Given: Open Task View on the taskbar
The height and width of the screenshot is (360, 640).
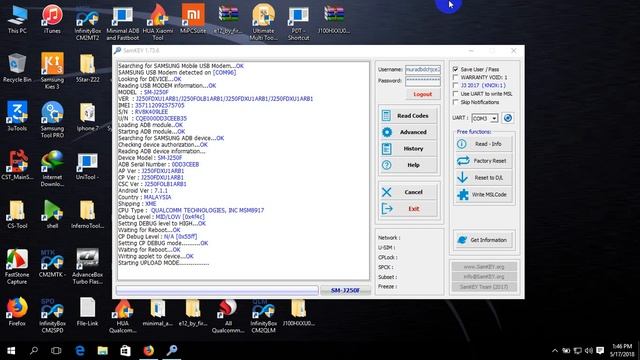Looking at the screenshot, I should pyautogui.click(x=56, y=351).
